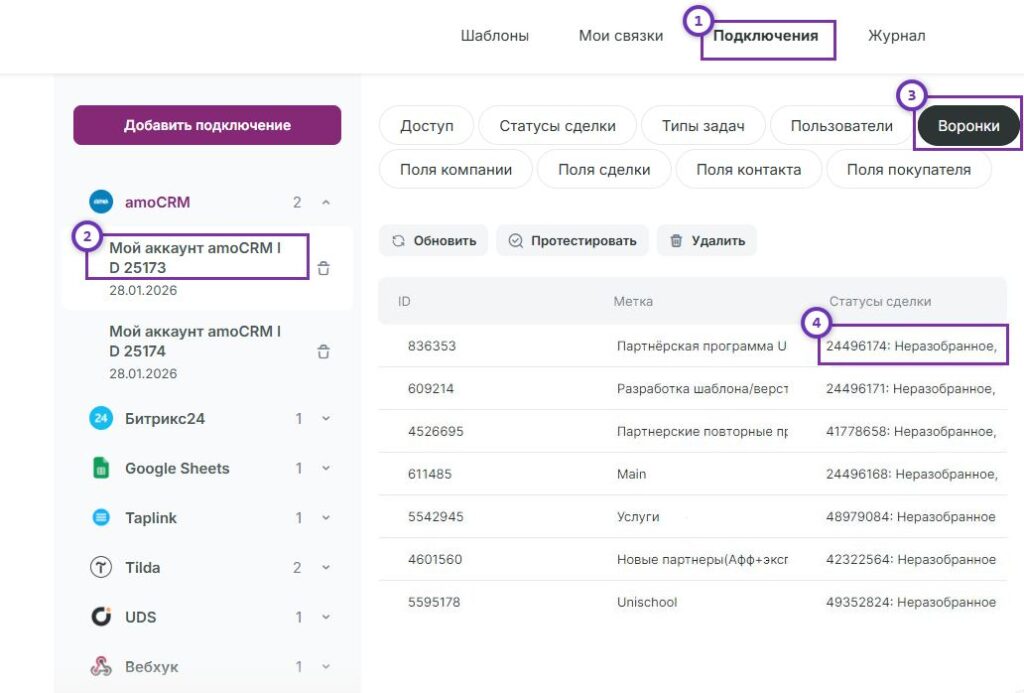Viewport: 1024px width, 693px height.
Task: Select the Статусы сделки pill tab
Action: click(557, 125)
